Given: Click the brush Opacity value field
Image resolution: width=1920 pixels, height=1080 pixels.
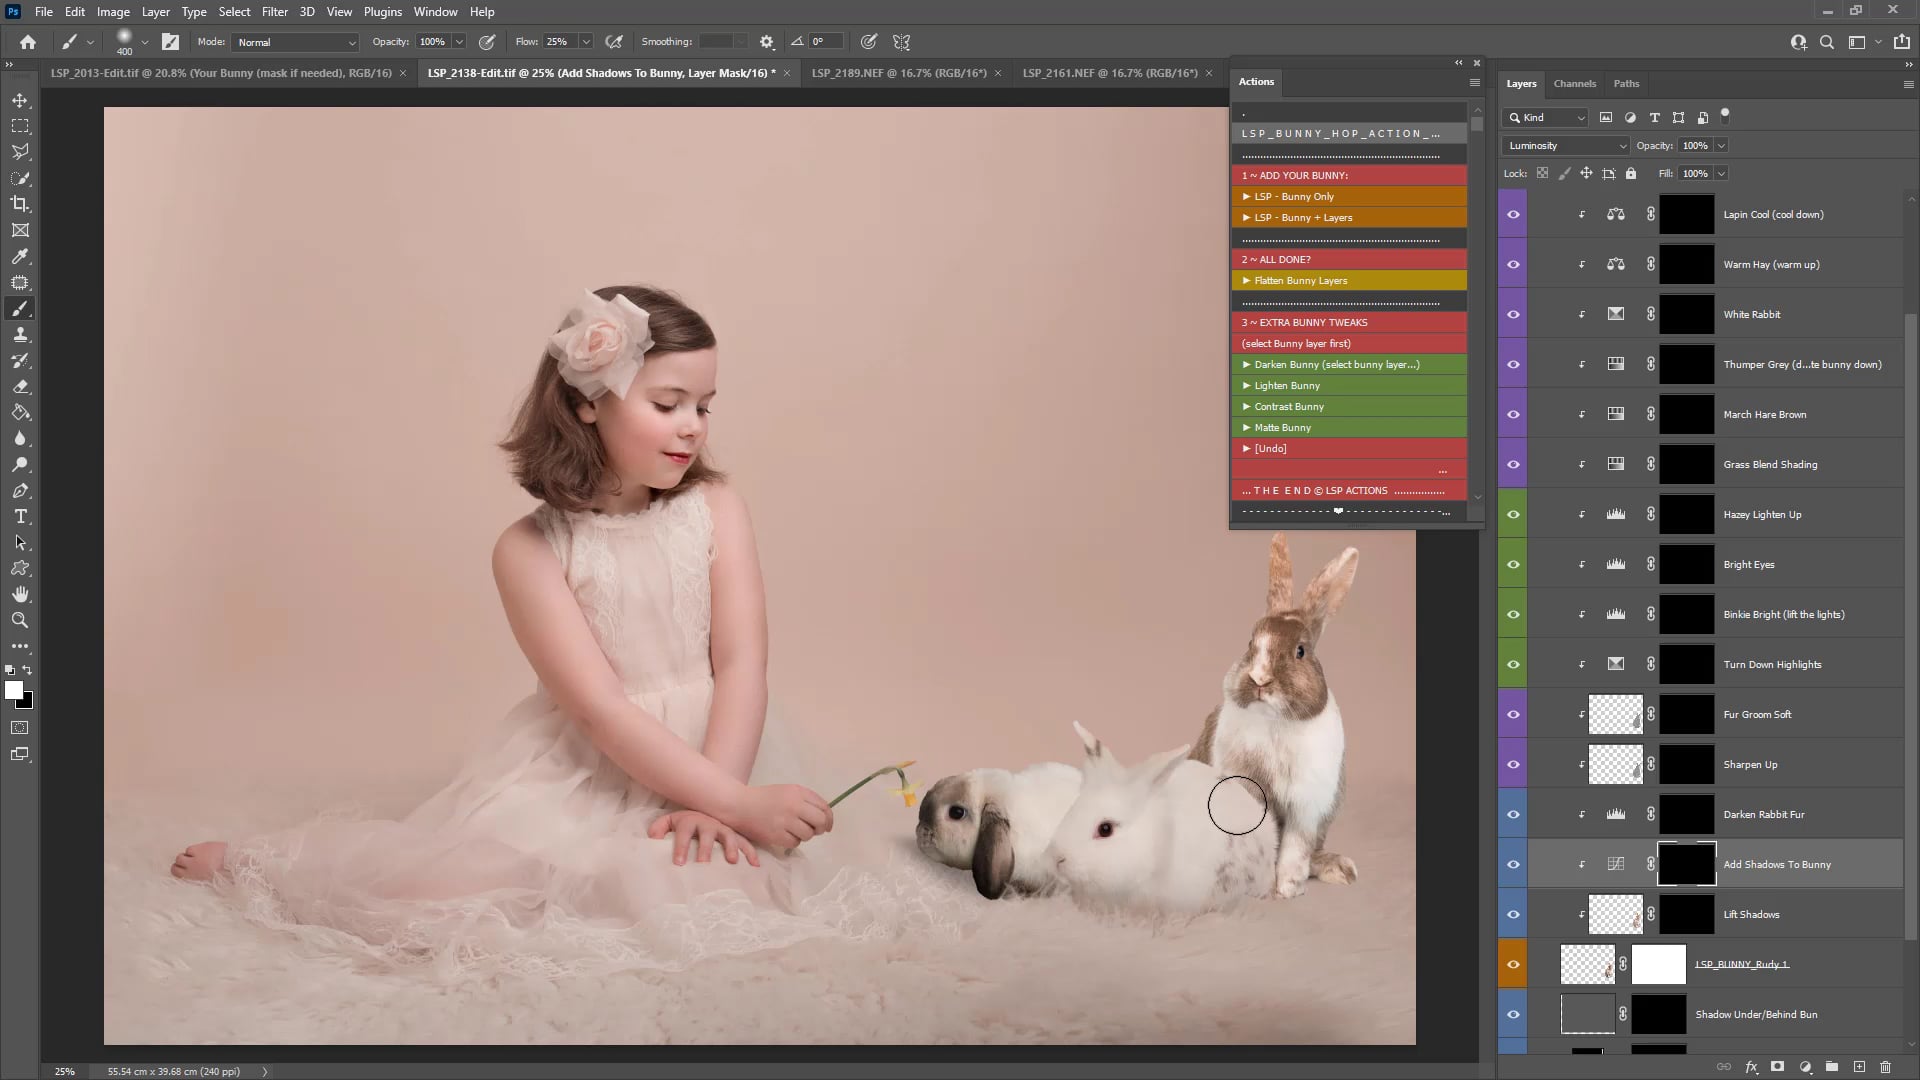Looking at the screenshot, I should click(x=434, y=42).
